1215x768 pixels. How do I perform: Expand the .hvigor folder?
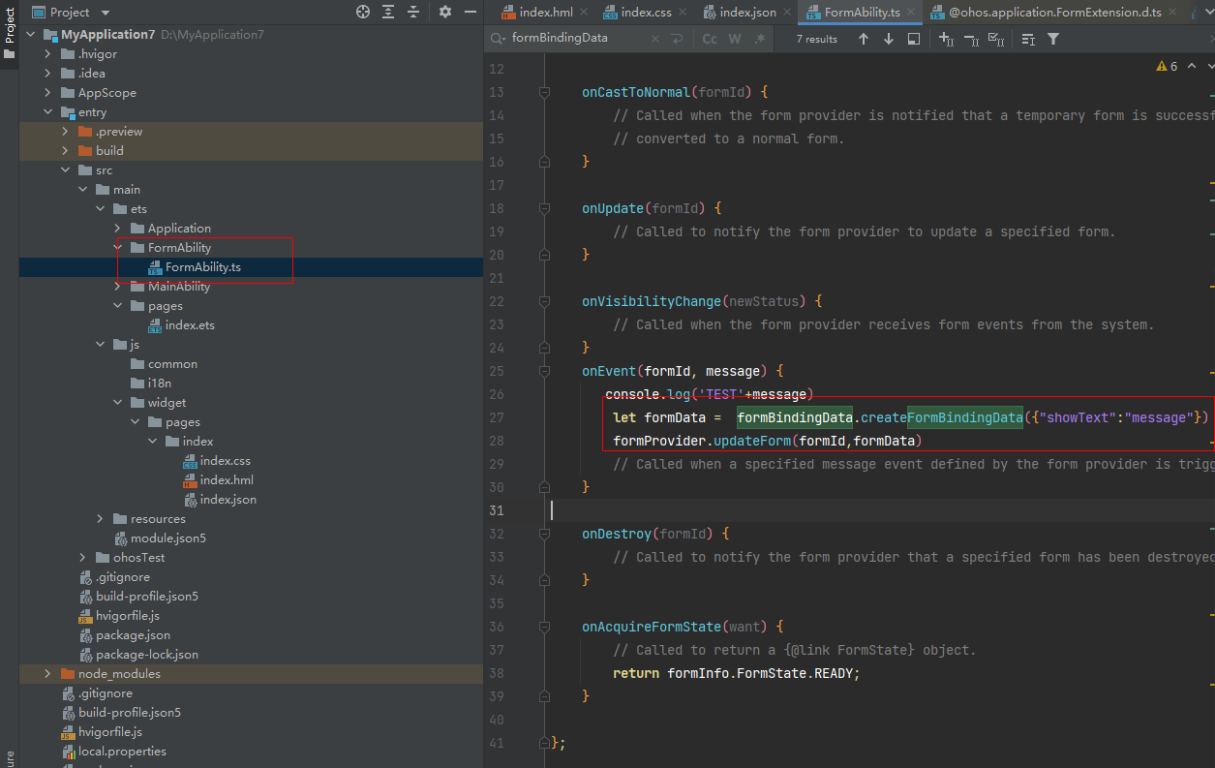tap(47, 54)
